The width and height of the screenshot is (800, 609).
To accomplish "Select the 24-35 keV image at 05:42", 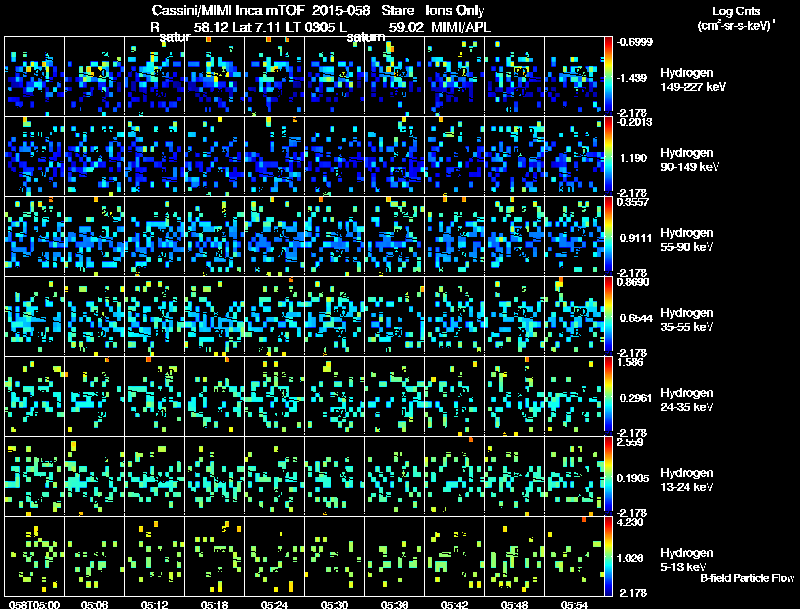I will (454, 395).
